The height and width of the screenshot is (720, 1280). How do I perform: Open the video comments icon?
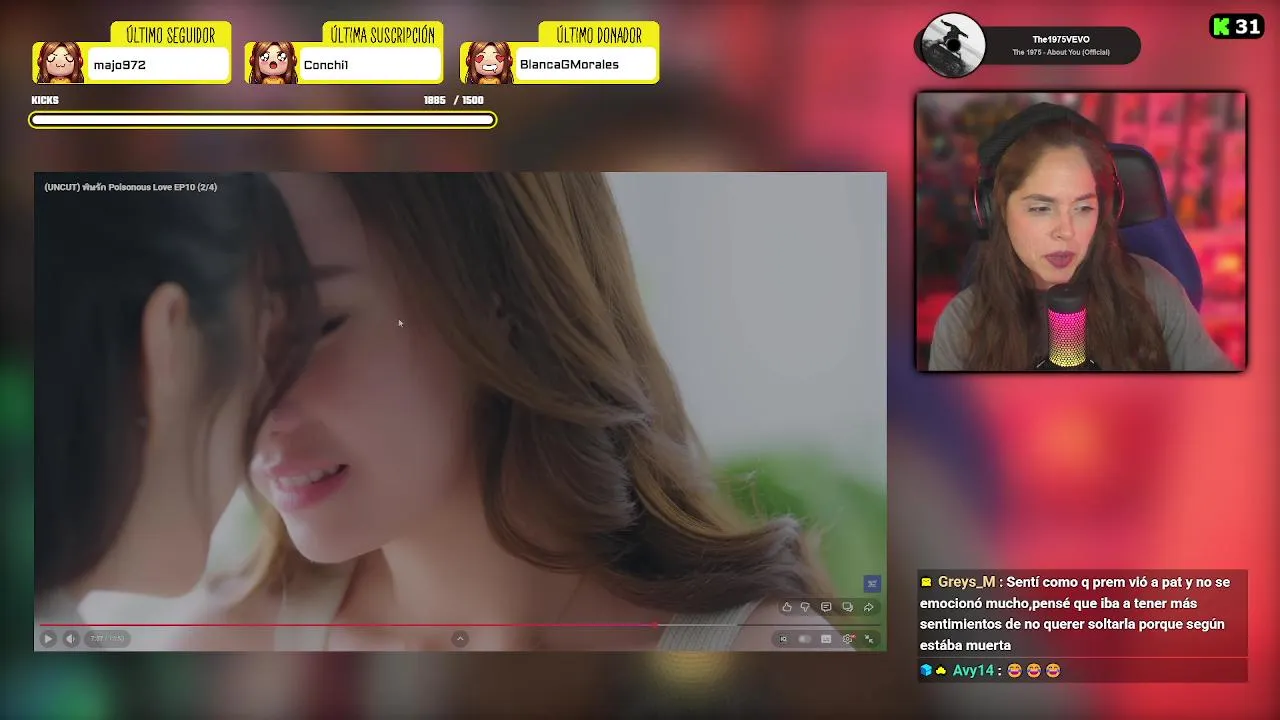tap(826, 607)
